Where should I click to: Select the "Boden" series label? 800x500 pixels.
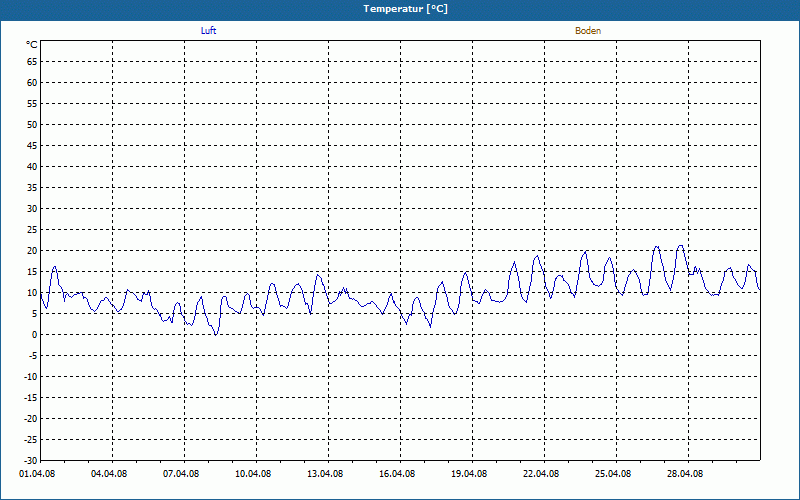click(588, 31)
